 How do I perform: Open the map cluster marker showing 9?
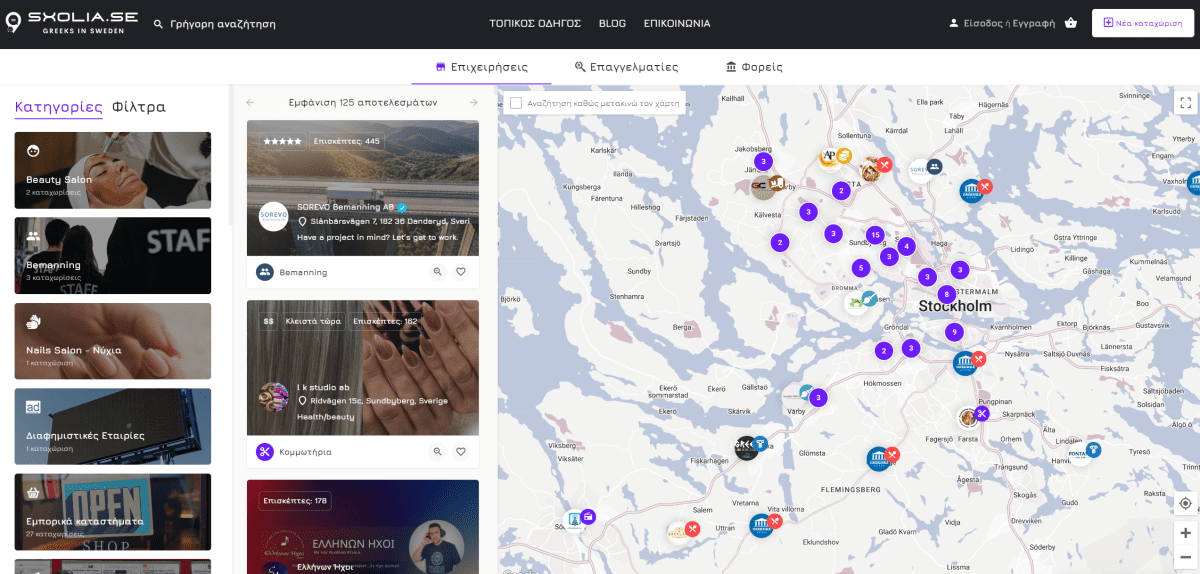(954, 332)
